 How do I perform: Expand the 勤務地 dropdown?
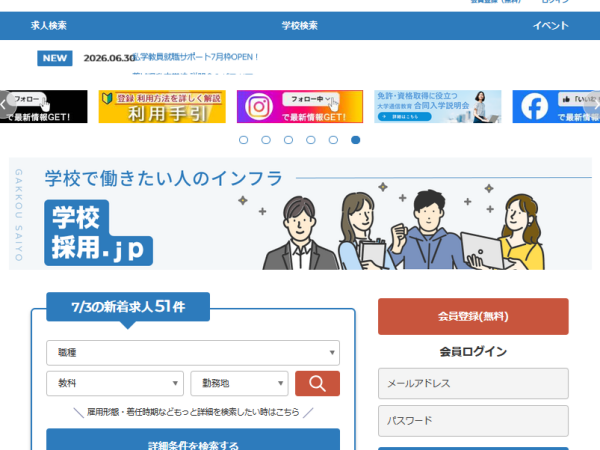tap(239, 383)
